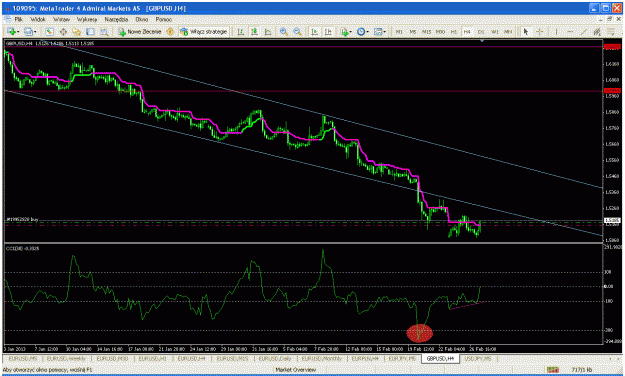Switch to the USDJPY,M5 chart tab

478,359
